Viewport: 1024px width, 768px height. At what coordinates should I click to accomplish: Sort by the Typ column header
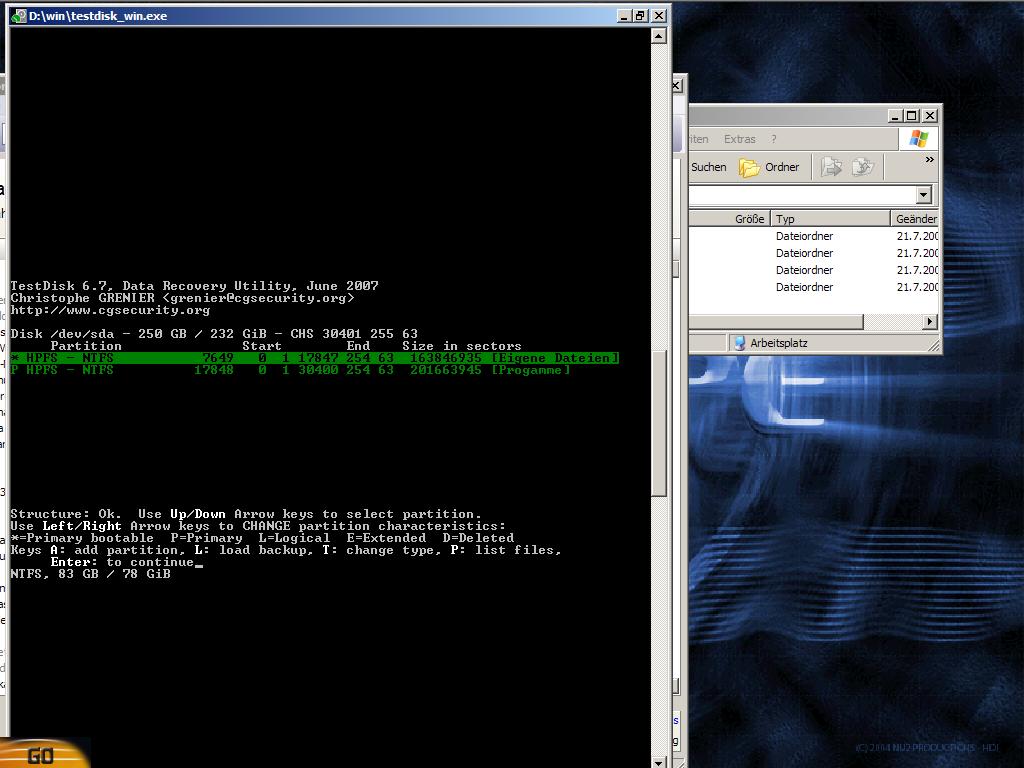tap(830, 219)
